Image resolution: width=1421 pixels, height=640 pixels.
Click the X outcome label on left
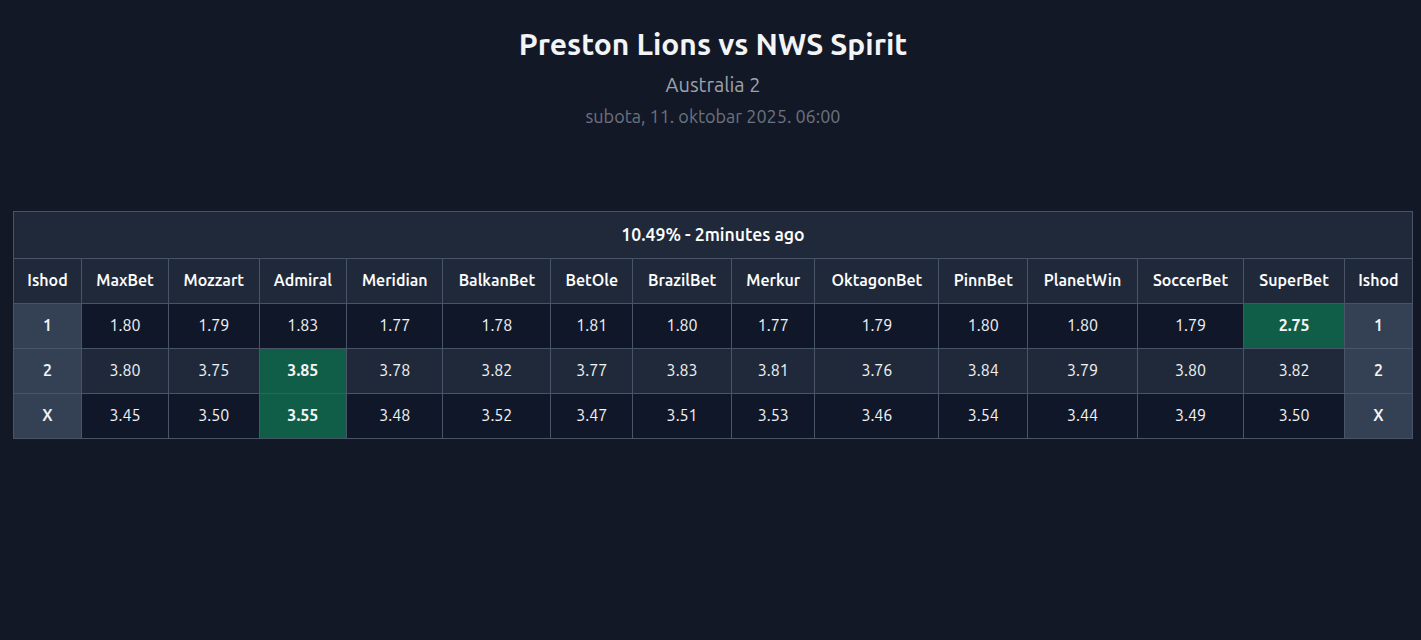[47, 415]
